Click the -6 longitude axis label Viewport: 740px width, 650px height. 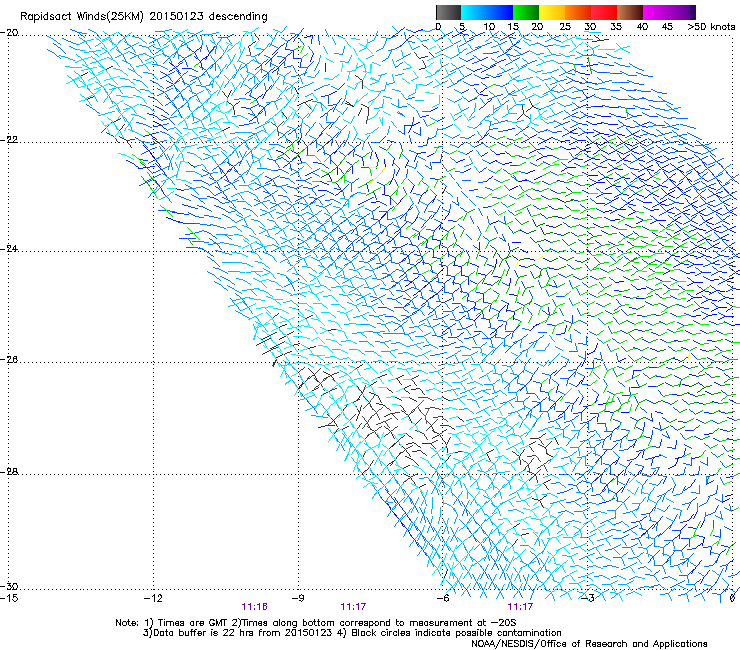click(x=443, y=598)
